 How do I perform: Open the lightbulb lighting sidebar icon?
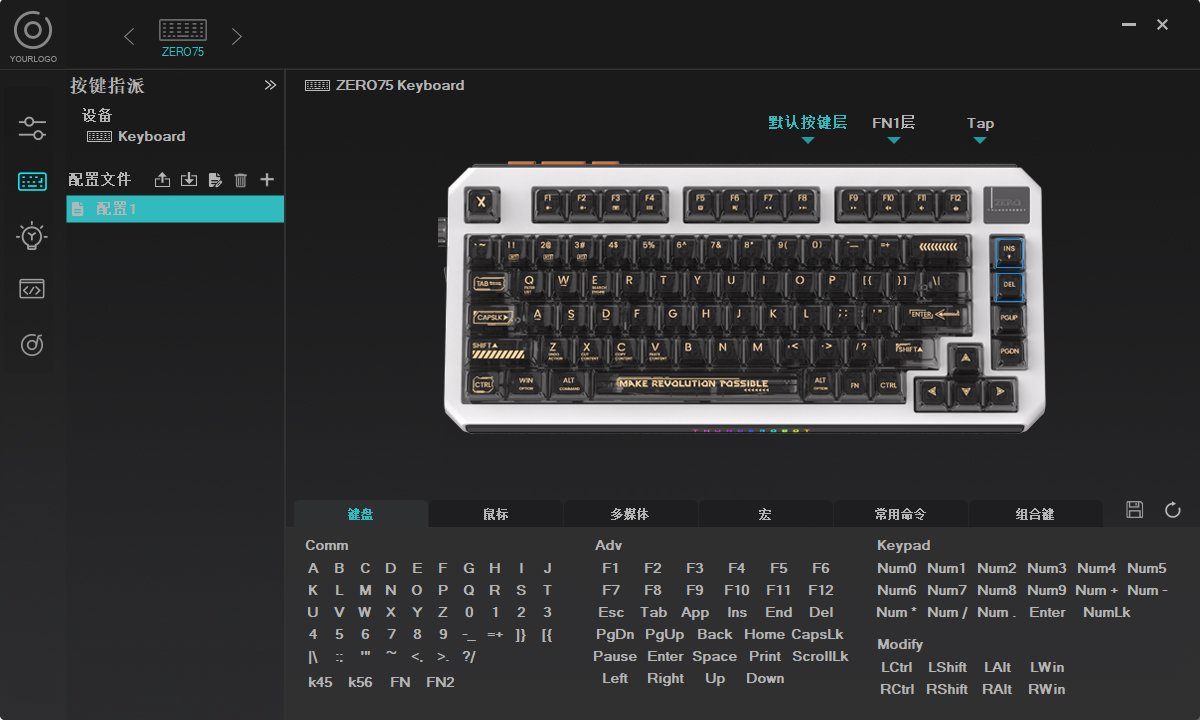pyautogui.click(x=32, y=236)
